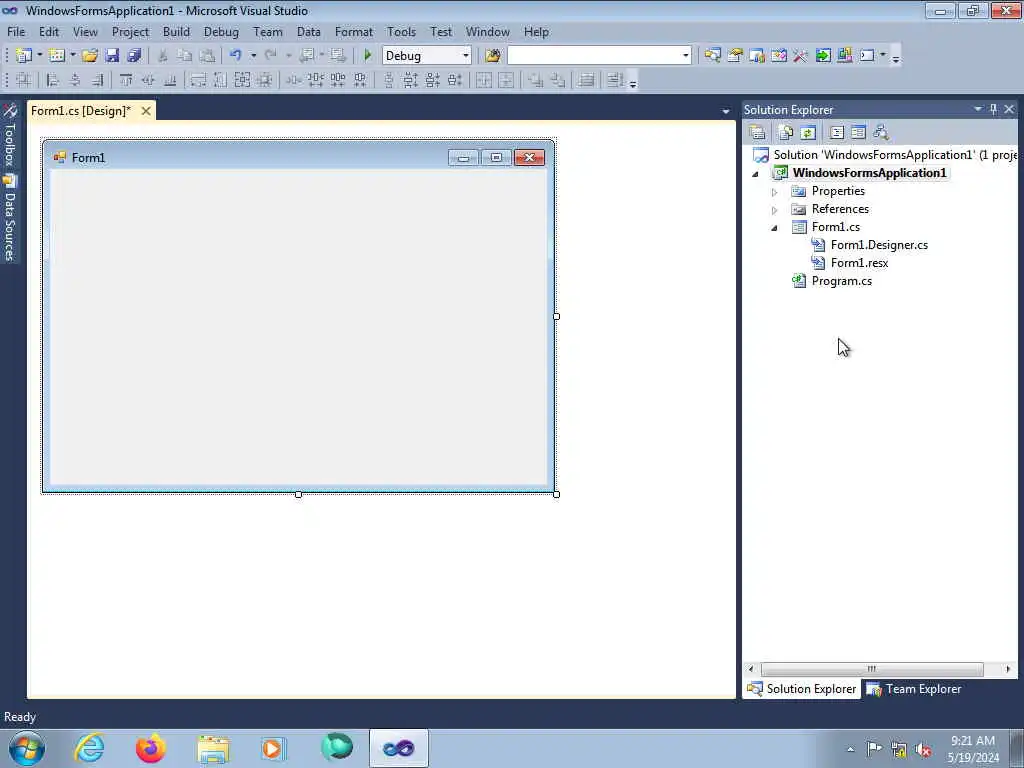The image size is (1024, 768).
Task: Switch to the Team Explorer tab
Action: click(914, 689)
